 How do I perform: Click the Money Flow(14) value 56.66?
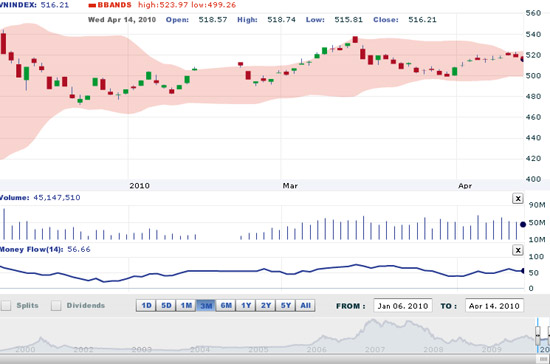(x=79, y=249)
